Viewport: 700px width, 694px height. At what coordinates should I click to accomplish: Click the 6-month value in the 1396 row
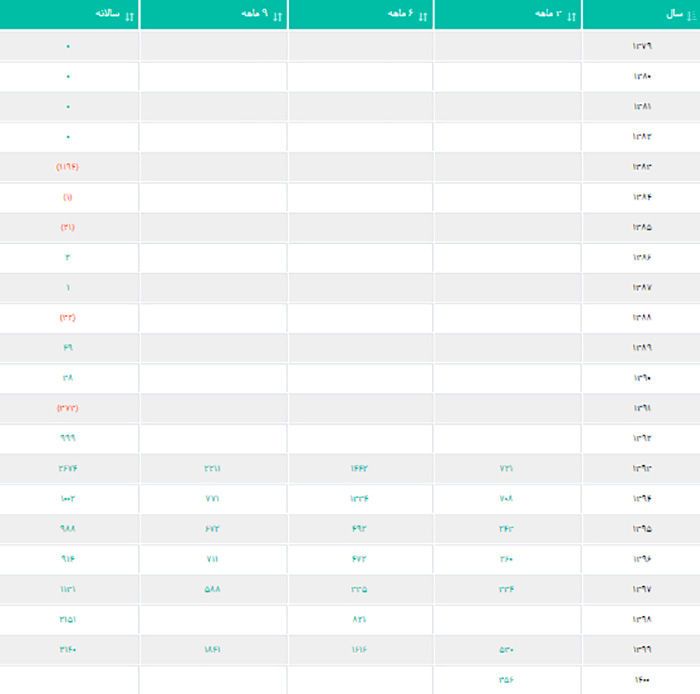359,559
